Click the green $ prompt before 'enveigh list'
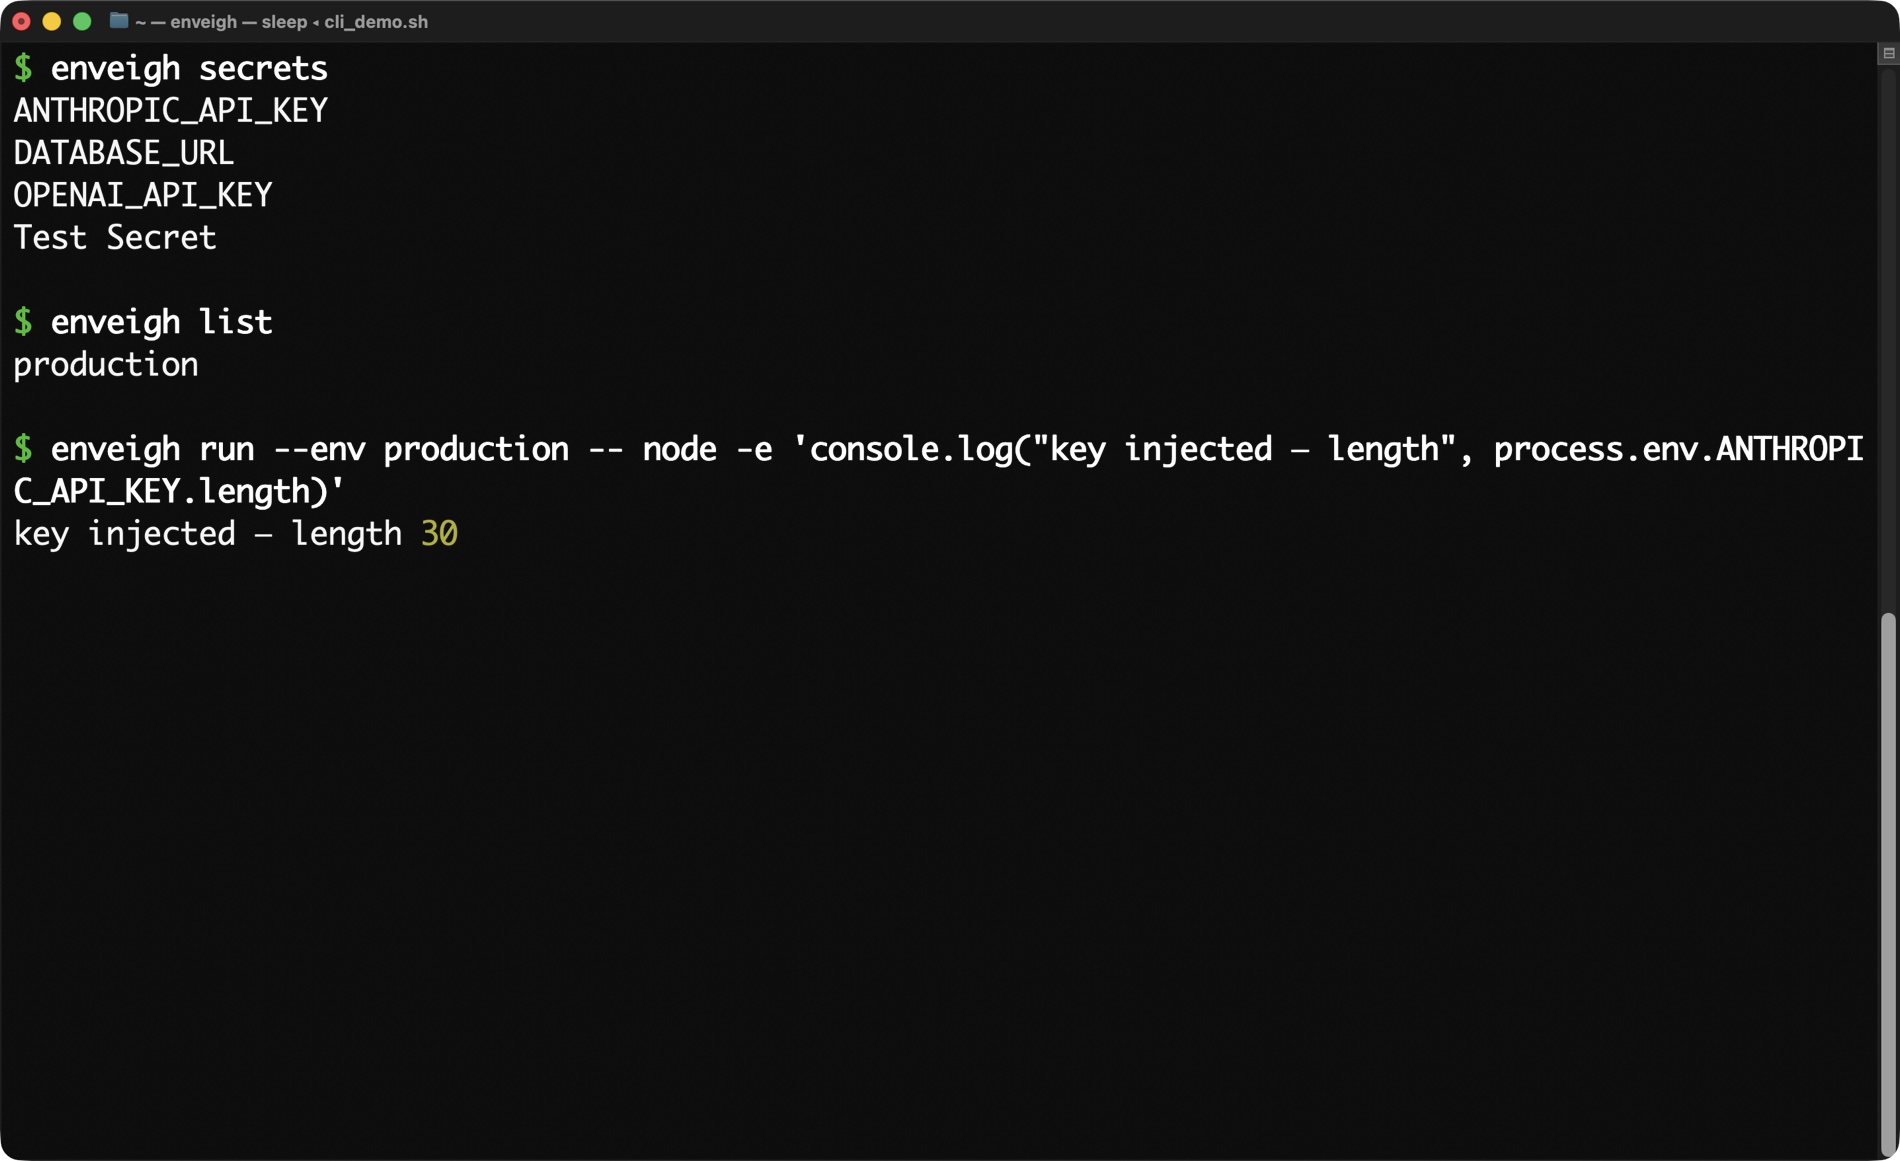The image size is (1900, 1161). (x=23, y=322)
